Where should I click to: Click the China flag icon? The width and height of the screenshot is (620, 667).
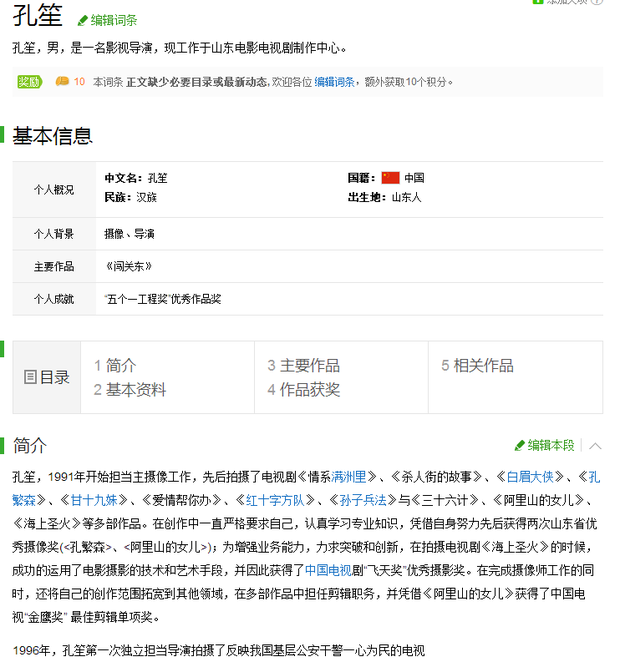point(390,178)
